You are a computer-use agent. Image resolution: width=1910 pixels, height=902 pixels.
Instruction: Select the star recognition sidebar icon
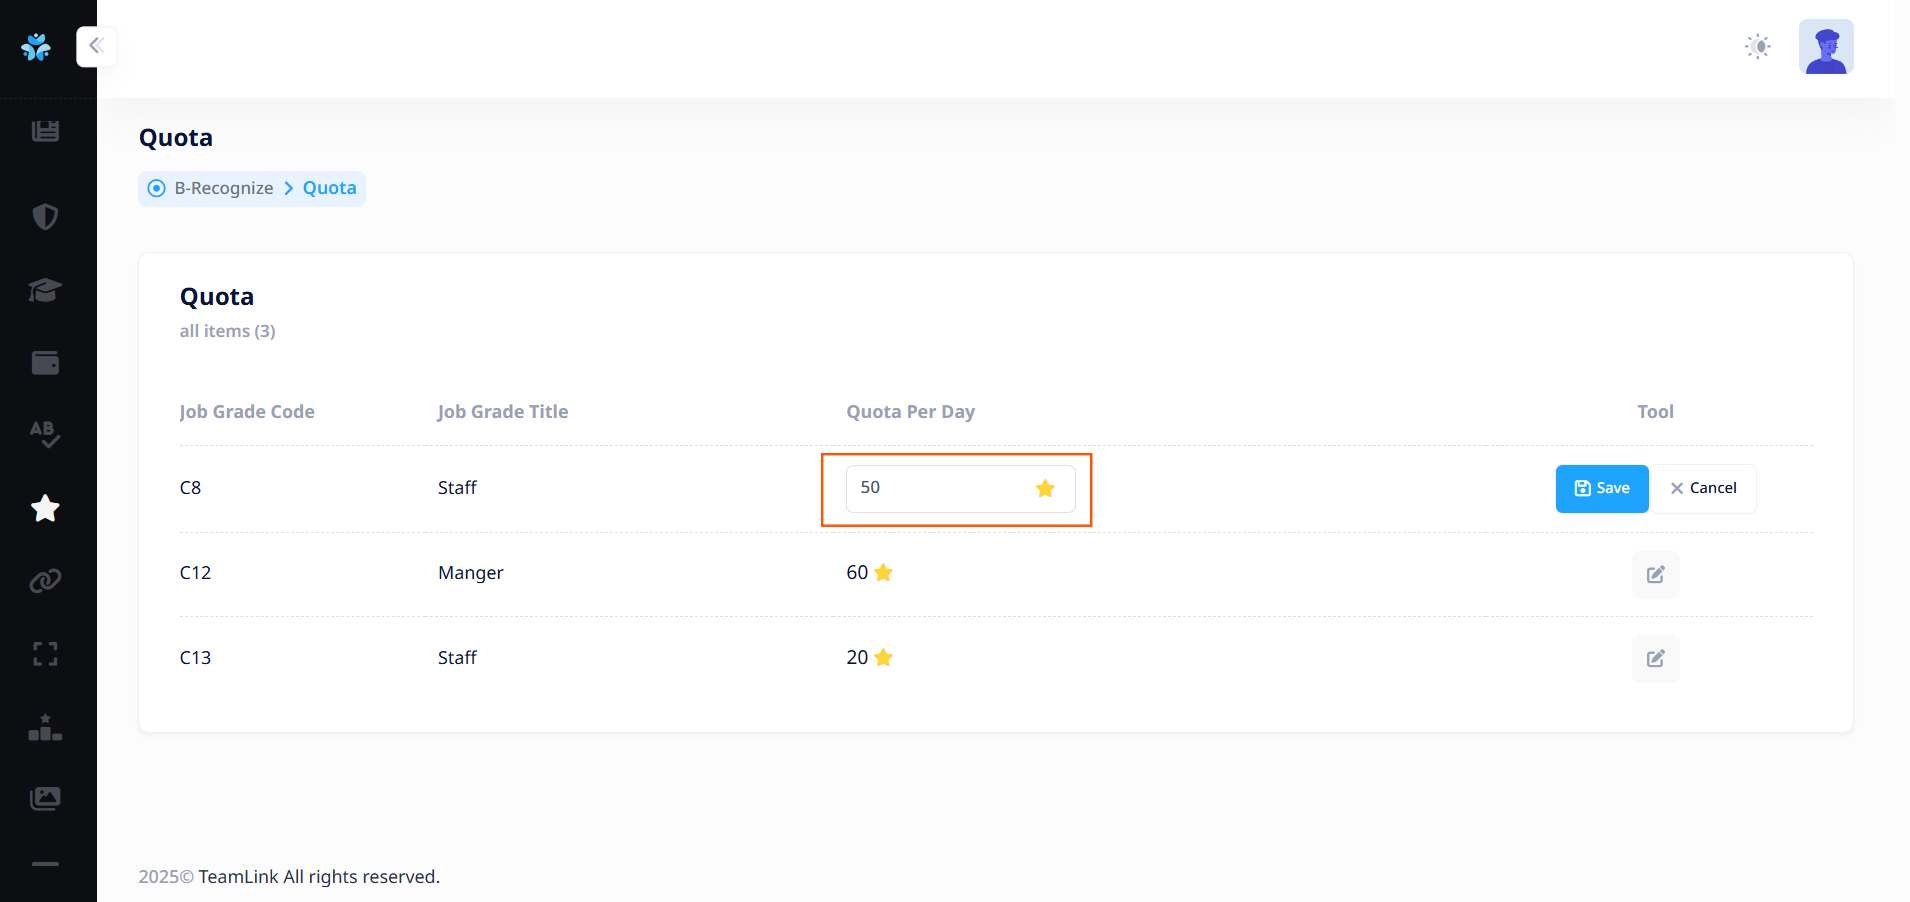tap(45, 508)
